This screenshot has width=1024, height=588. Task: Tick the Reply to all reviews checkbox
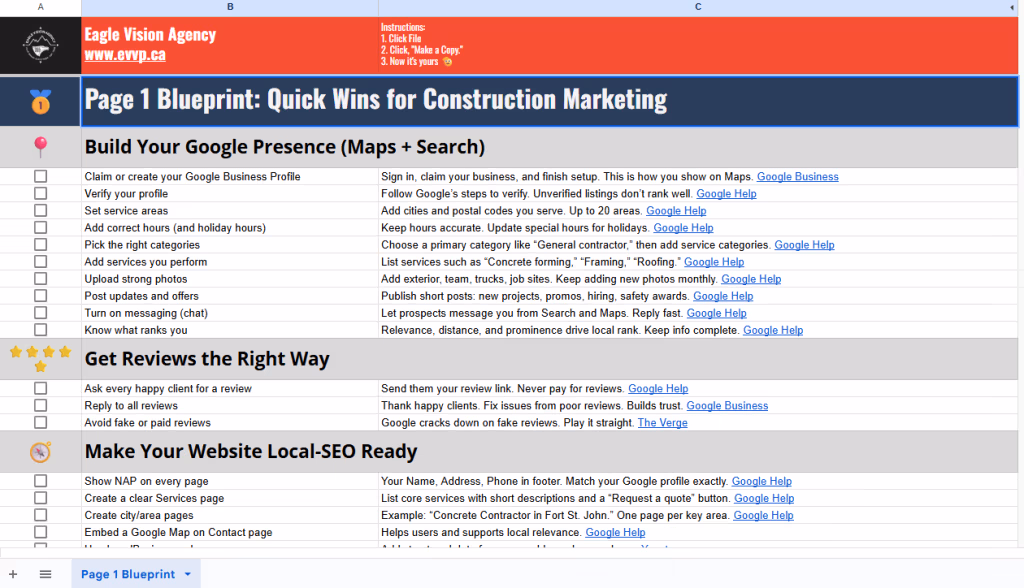click(40, 405)
